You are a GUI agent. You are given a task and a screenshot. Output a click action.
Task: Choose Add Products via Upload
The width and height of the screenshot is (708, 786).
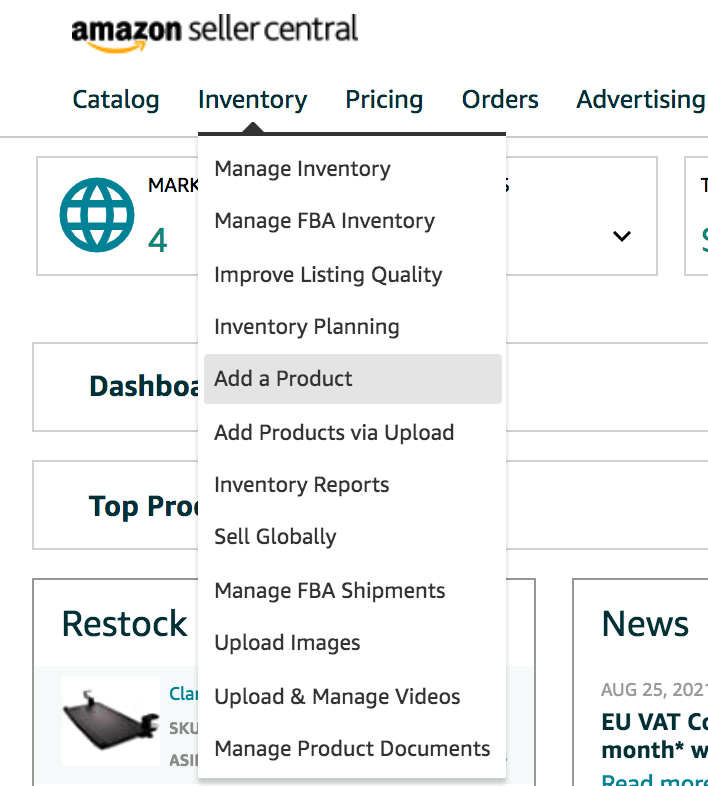pyautogui.click(x=334, y=433)
